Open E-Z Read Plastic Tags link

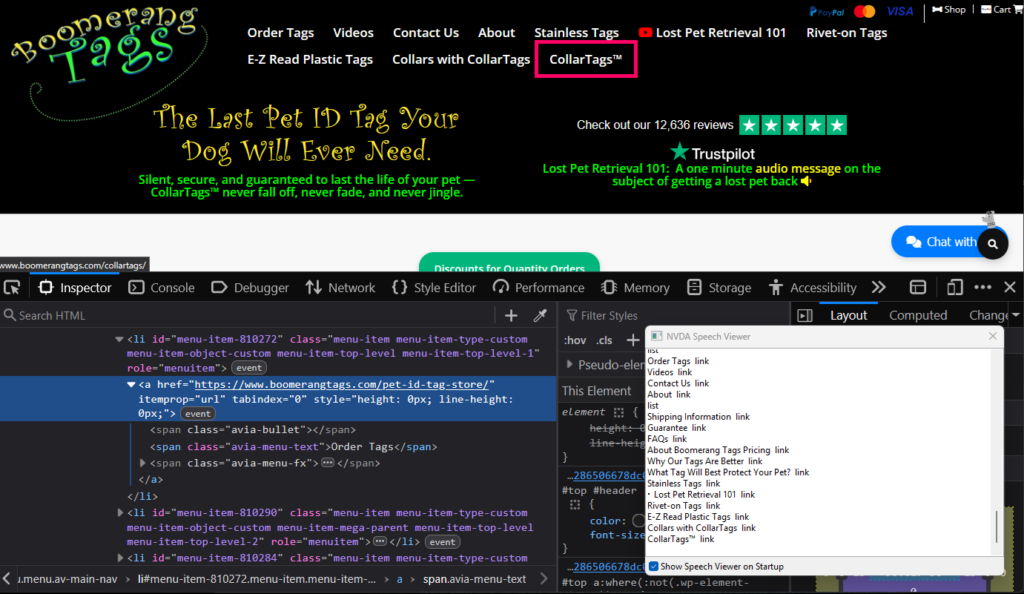coord(310,59)
